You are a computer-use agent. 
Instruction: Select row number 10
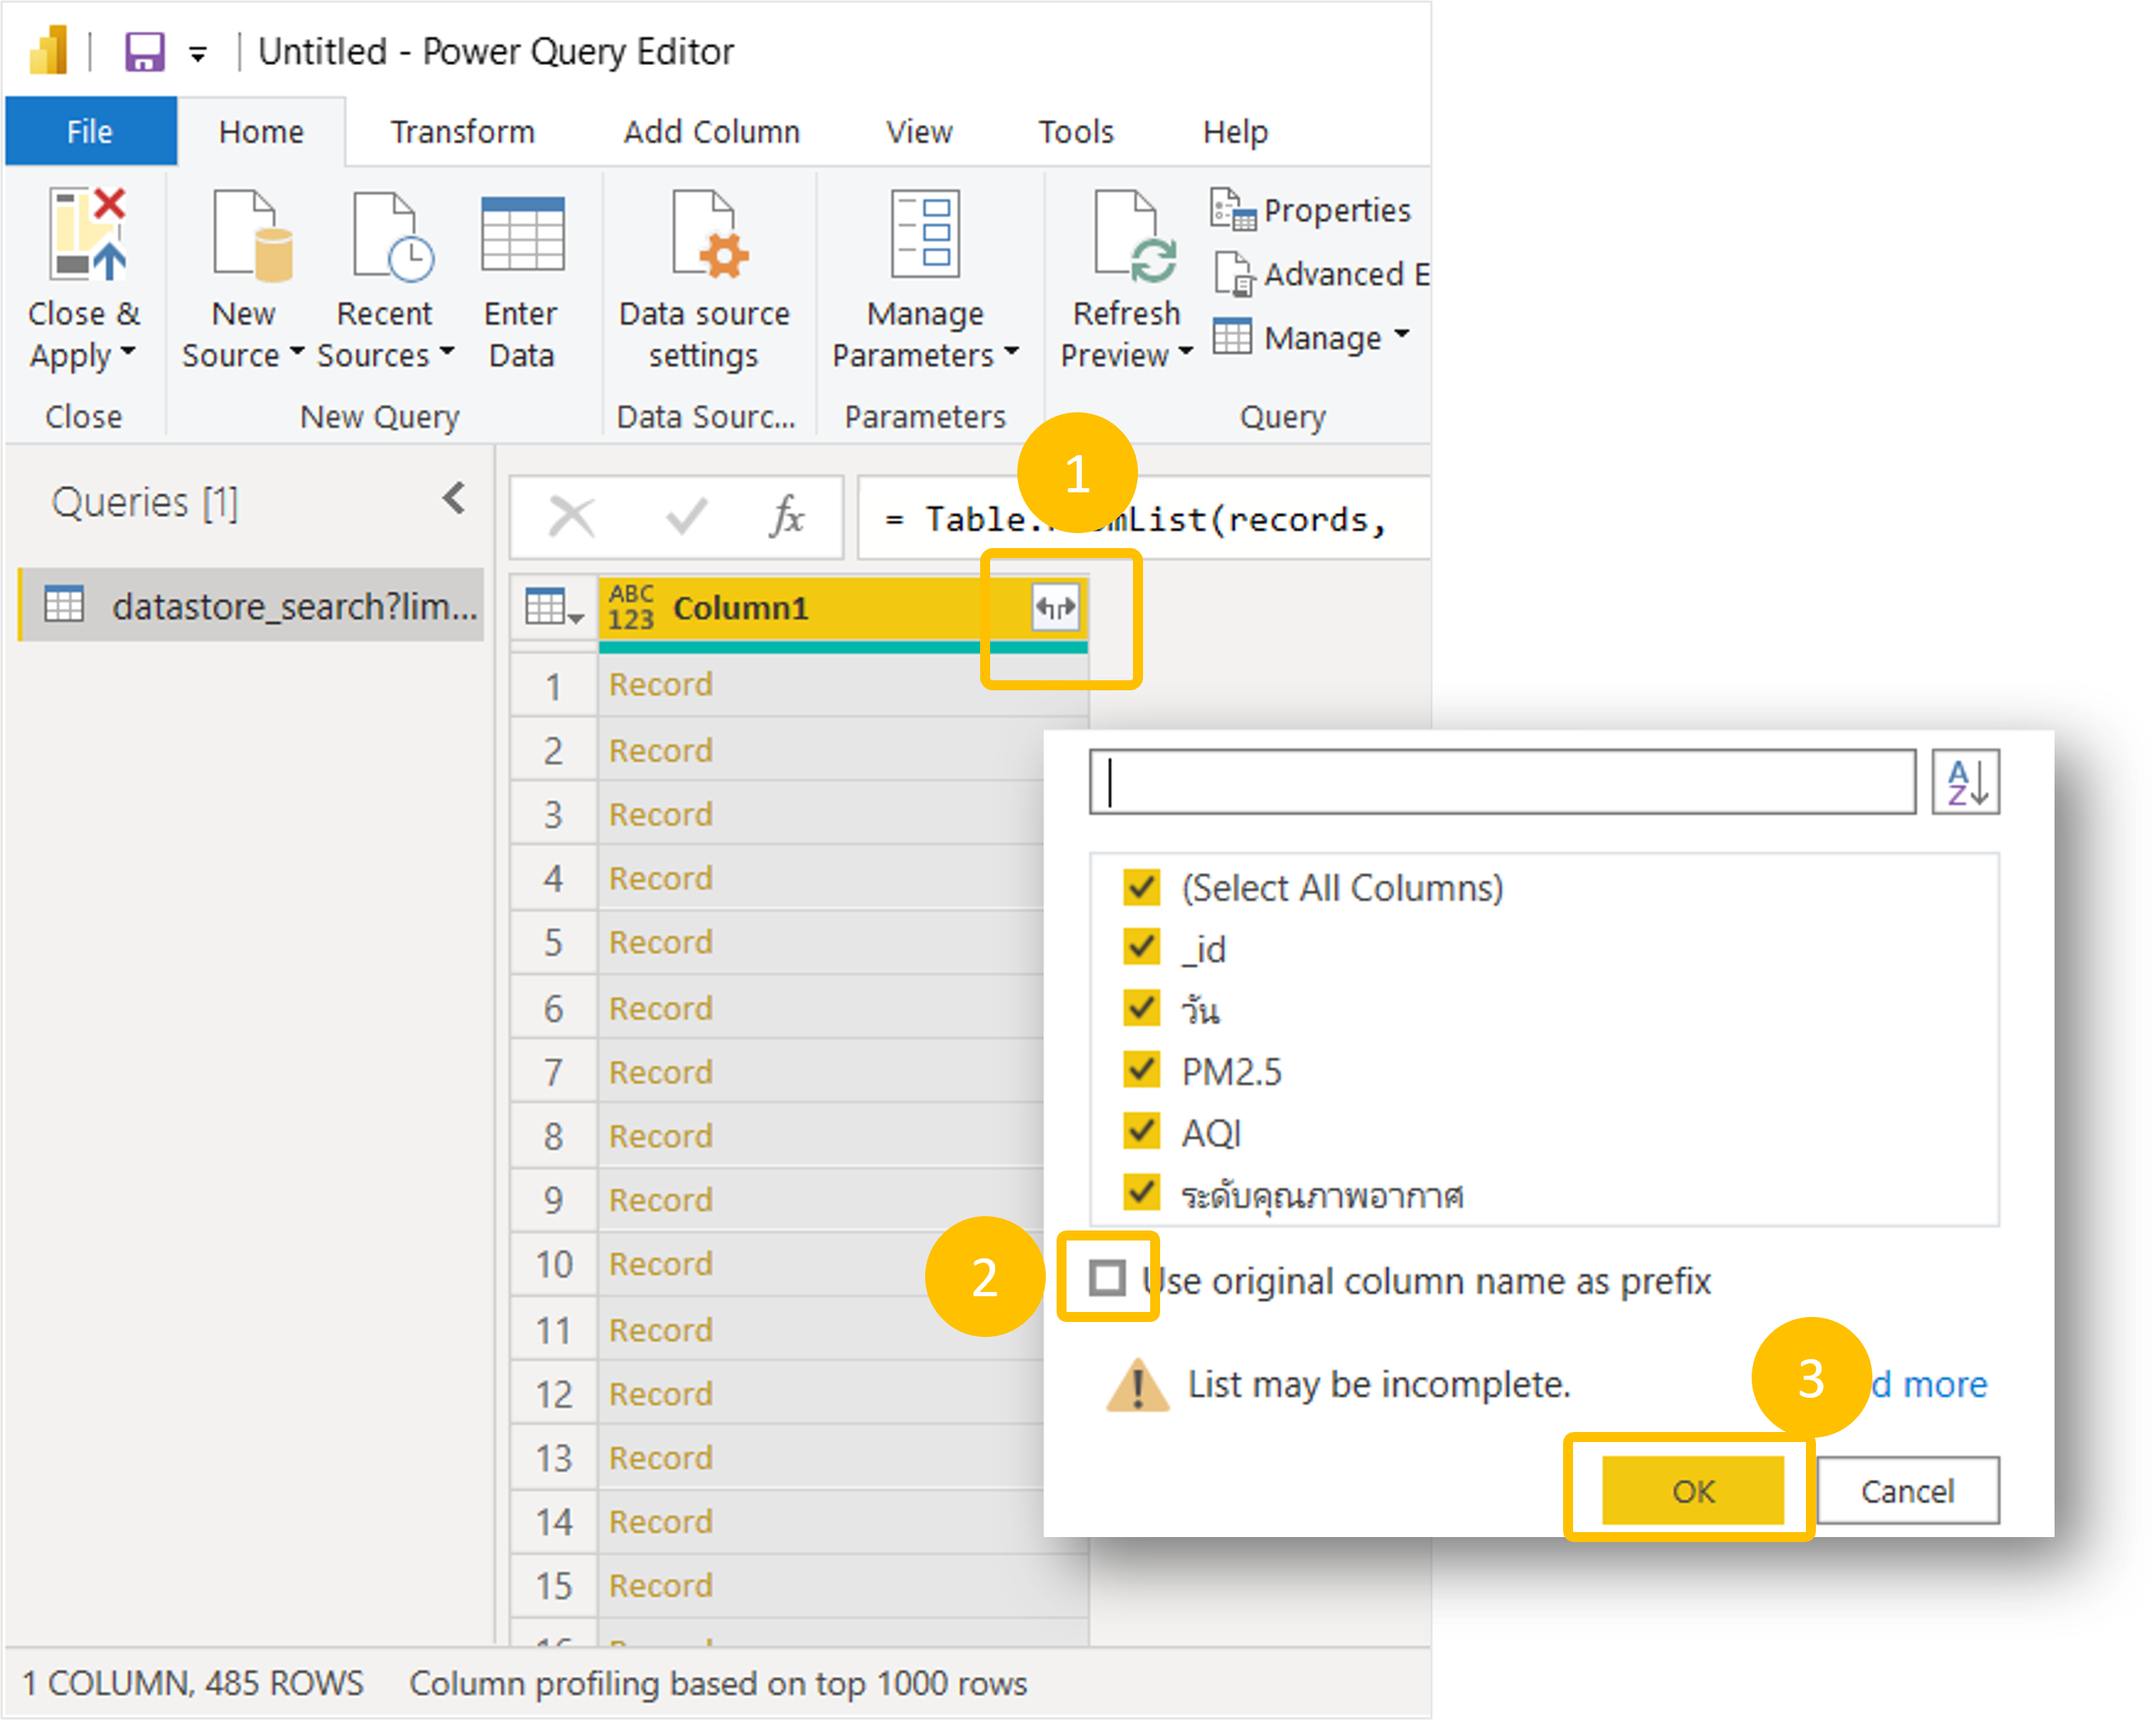[x=554, y=1264]
